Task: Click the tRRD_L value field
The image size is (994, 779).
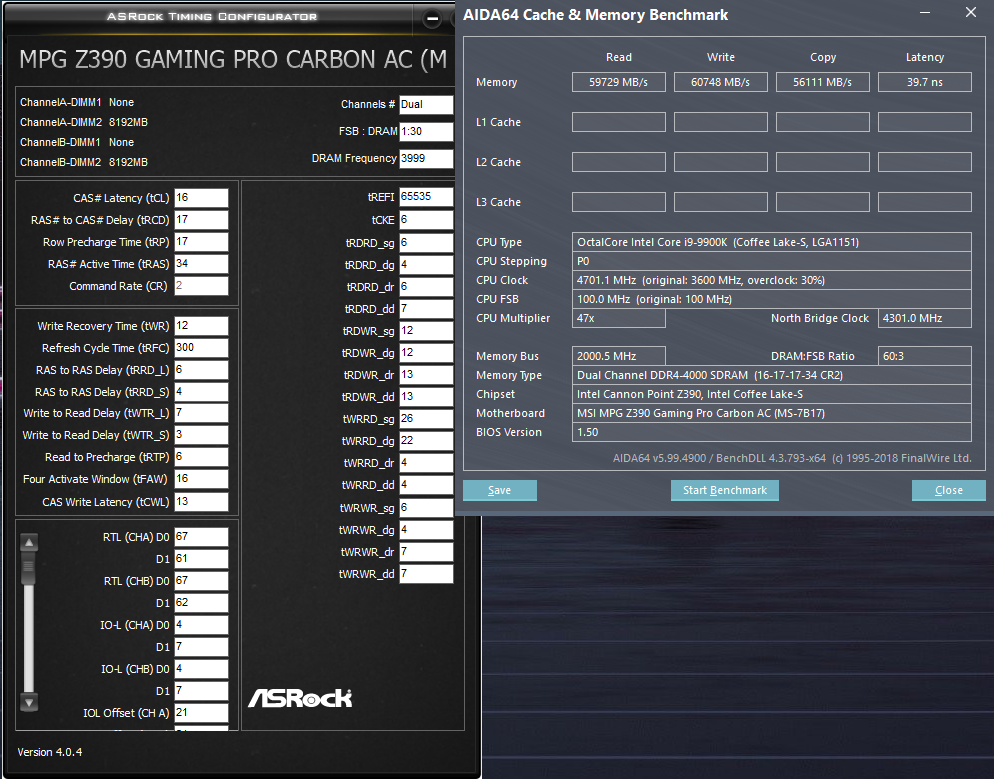Action: pyautogui.click(x=201, y=370)
